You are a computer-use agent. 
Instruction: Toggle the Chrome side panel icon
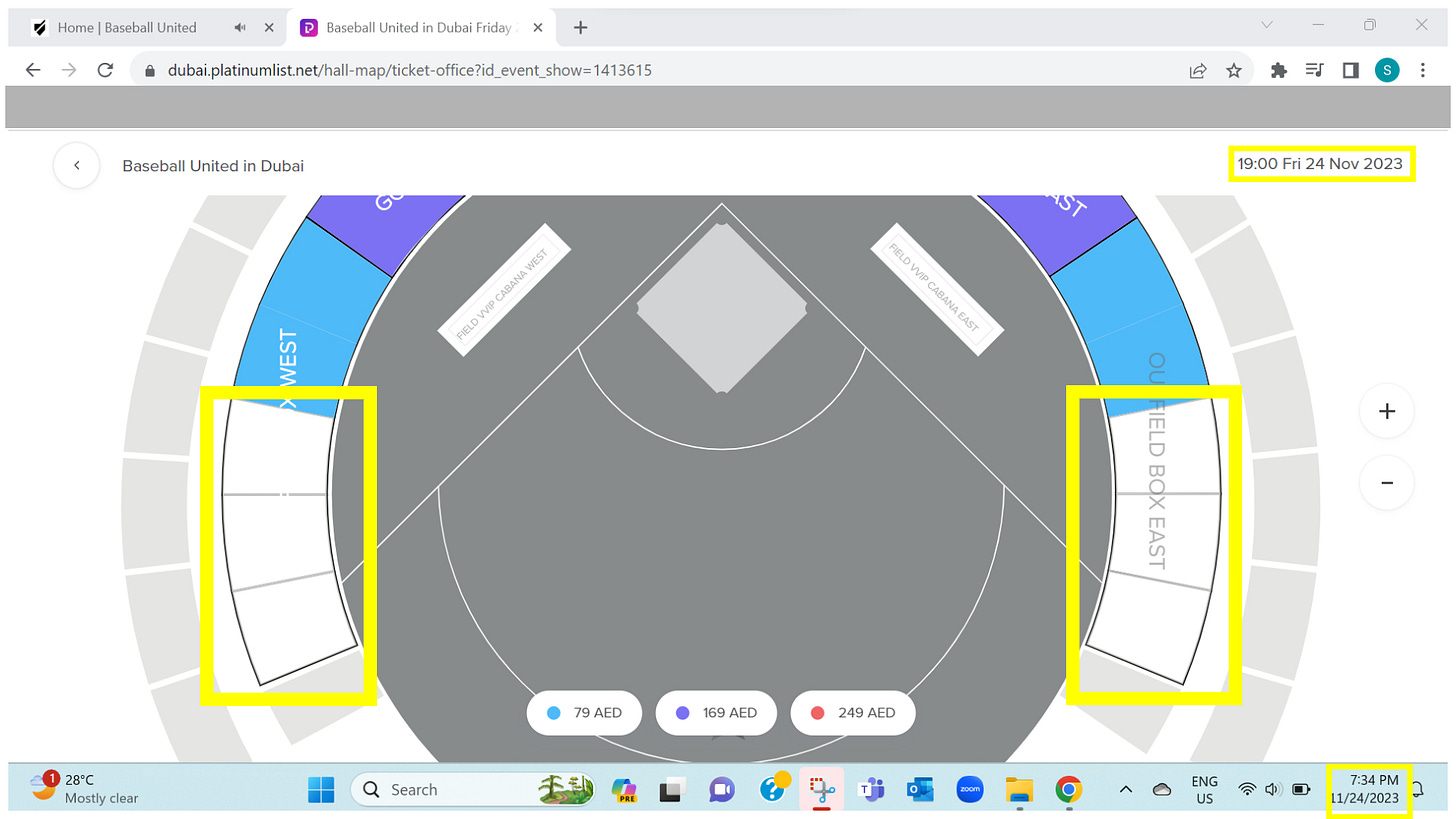pyautogui.click(x=1350, y=70)
